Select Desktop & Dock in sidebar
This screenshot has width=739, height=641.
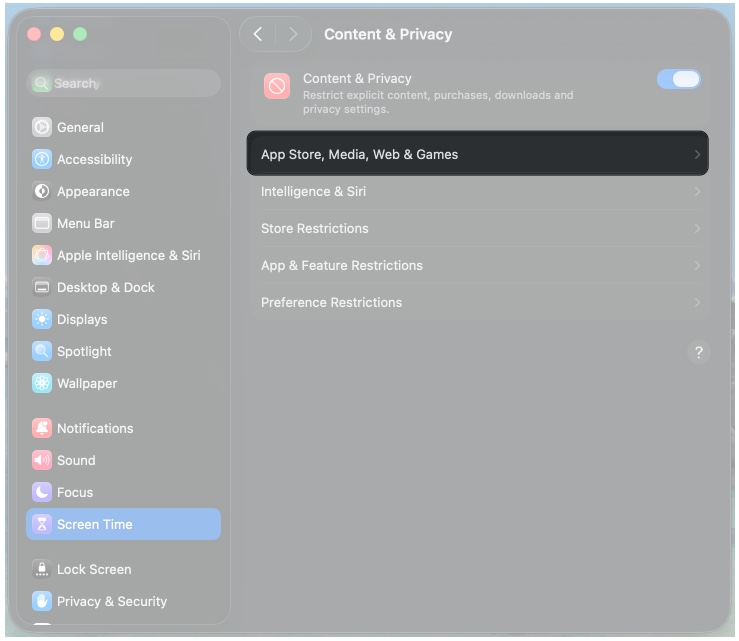(105, 287)
